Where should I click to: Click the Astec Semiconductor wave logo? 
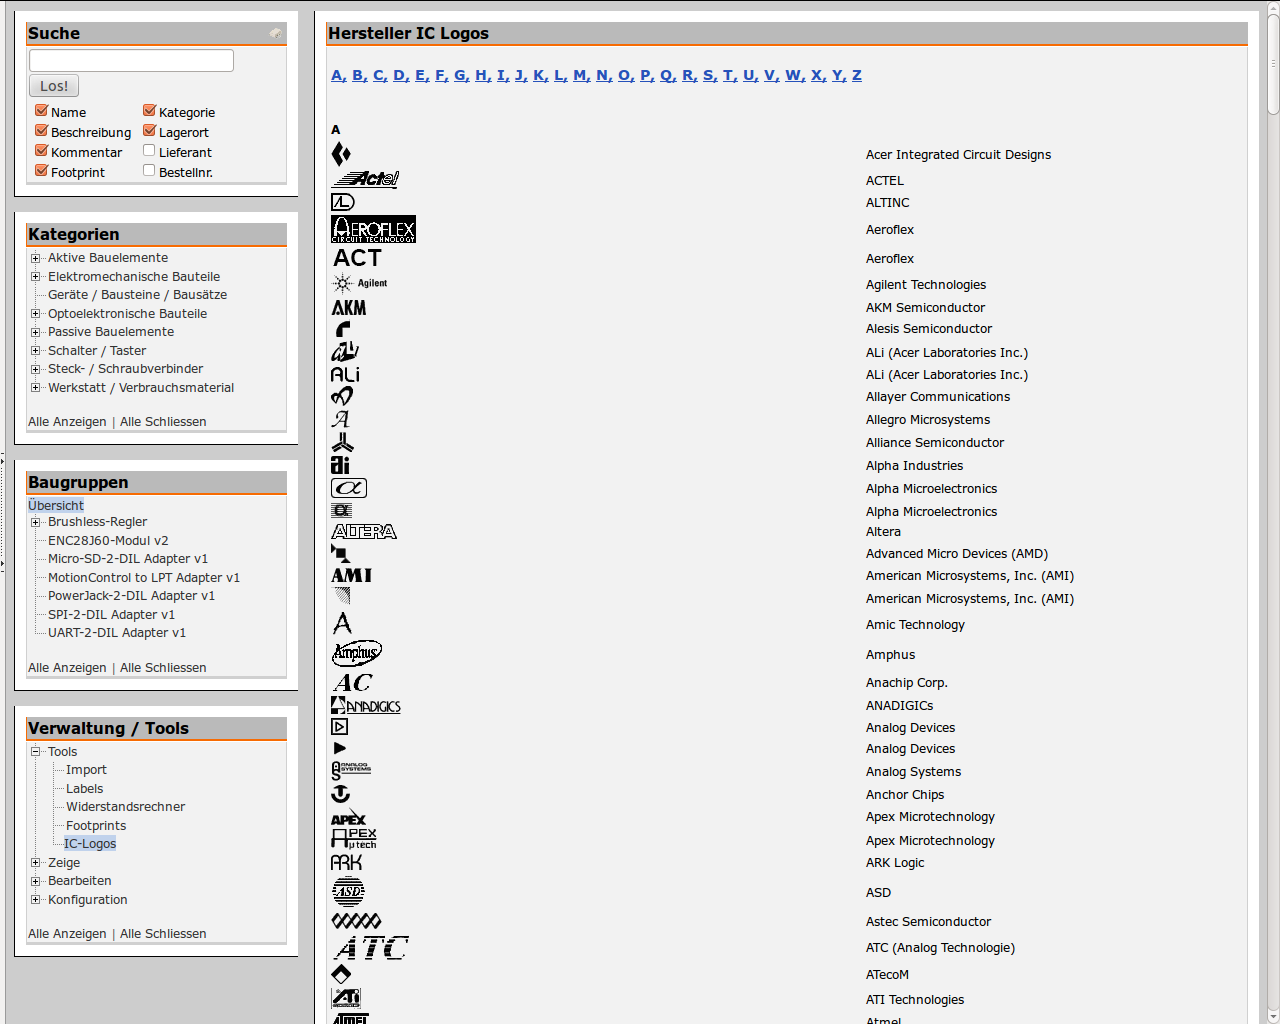click(x=356, y=921)
